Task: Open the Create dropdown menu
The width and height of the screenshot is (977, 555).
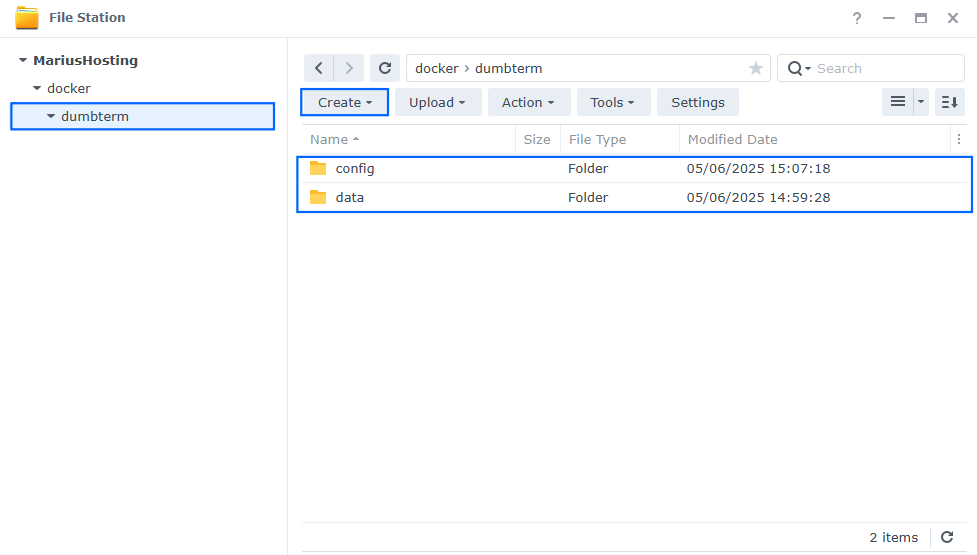Action: [x=345, y=102]
